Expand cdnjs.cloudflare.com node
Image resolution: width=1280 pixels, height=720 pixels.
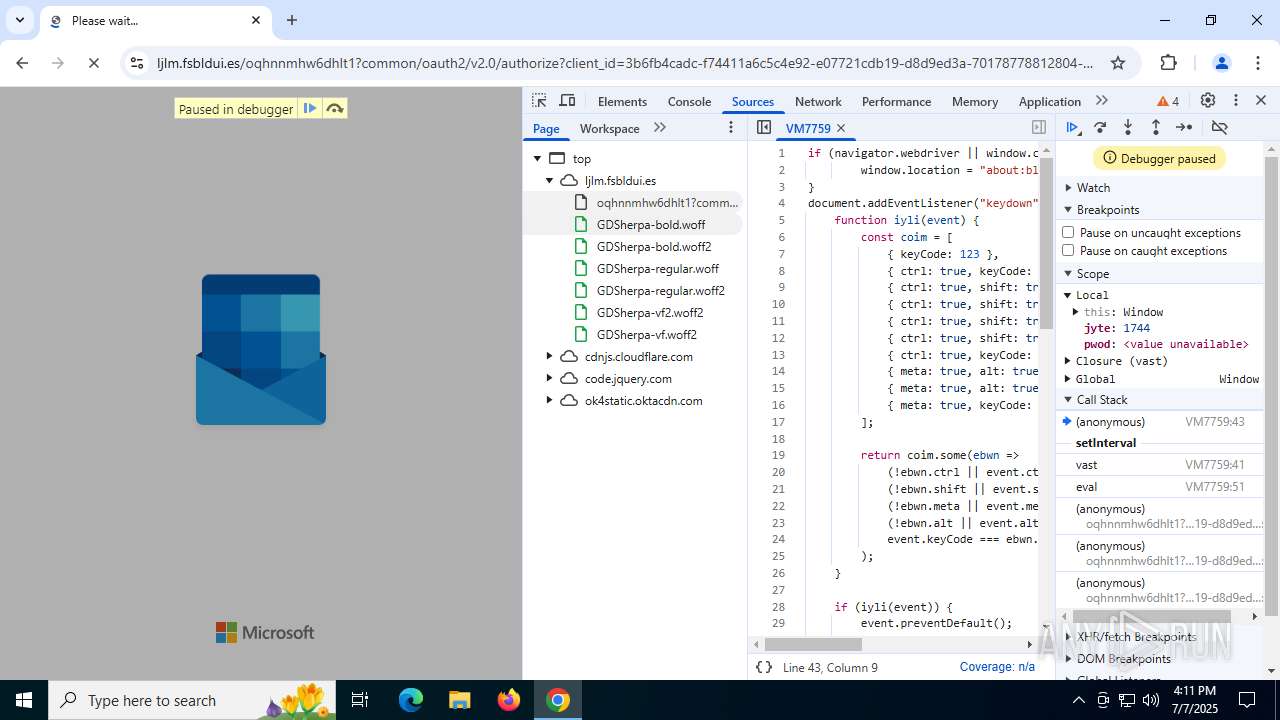click(x=549, y=356)
